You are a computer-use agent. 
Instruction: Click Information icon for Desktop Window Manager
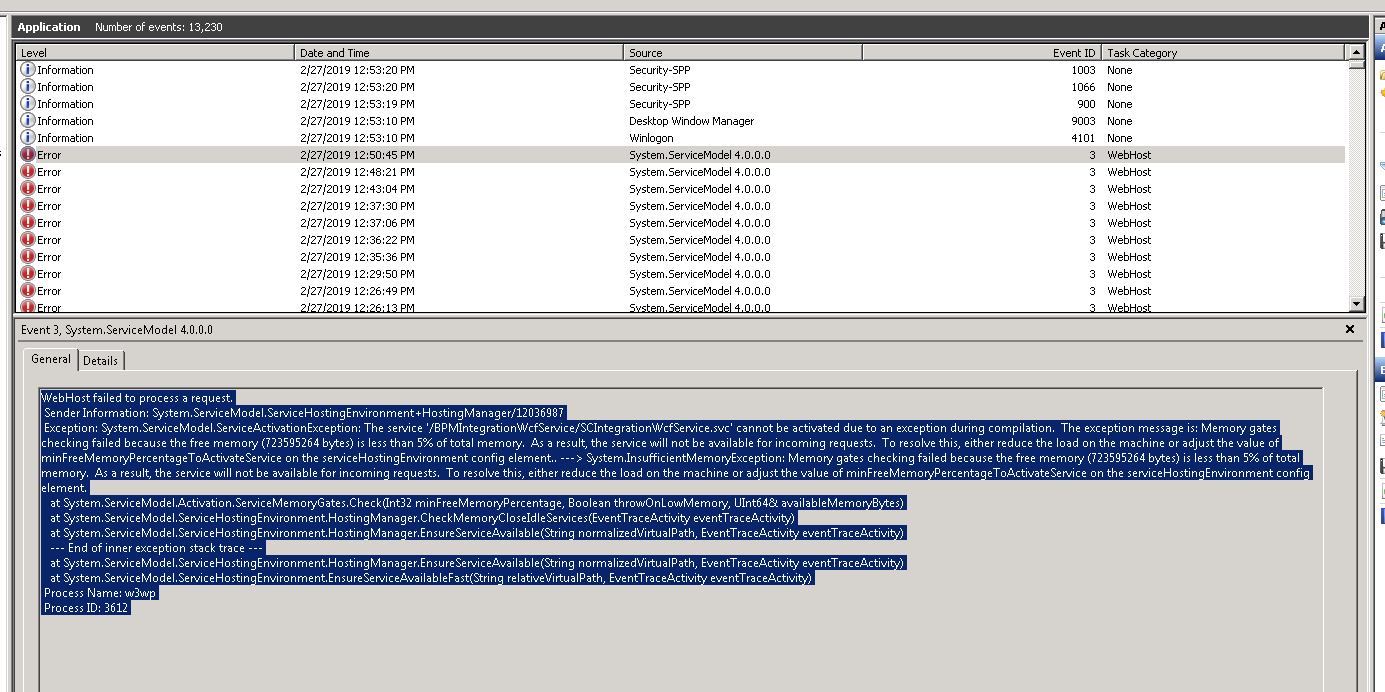[x=28, y=121]
